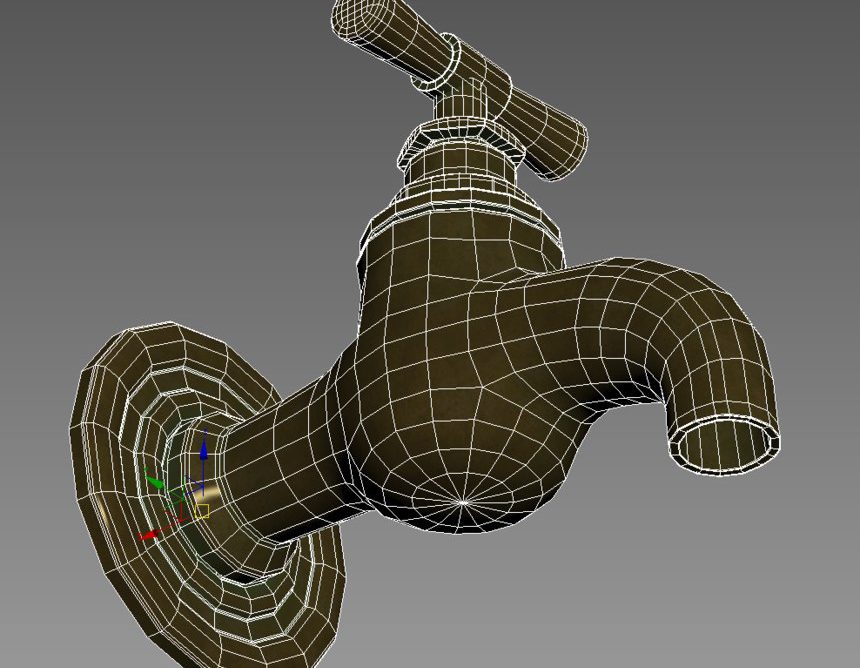Click the valve stem beneath the T-handle
This screenshot has height=668, width=860.
pyautogui.click(x=462, y=102)
